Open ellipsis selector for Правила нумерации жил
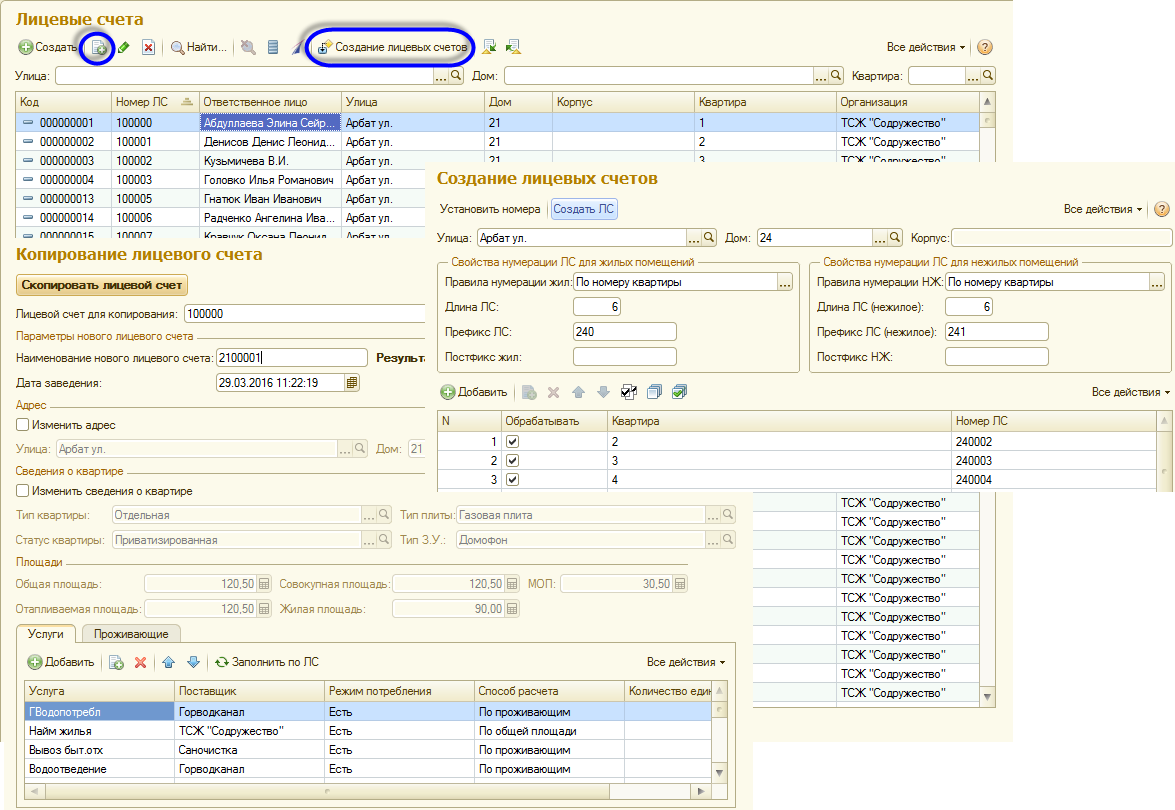 point(785,282)
